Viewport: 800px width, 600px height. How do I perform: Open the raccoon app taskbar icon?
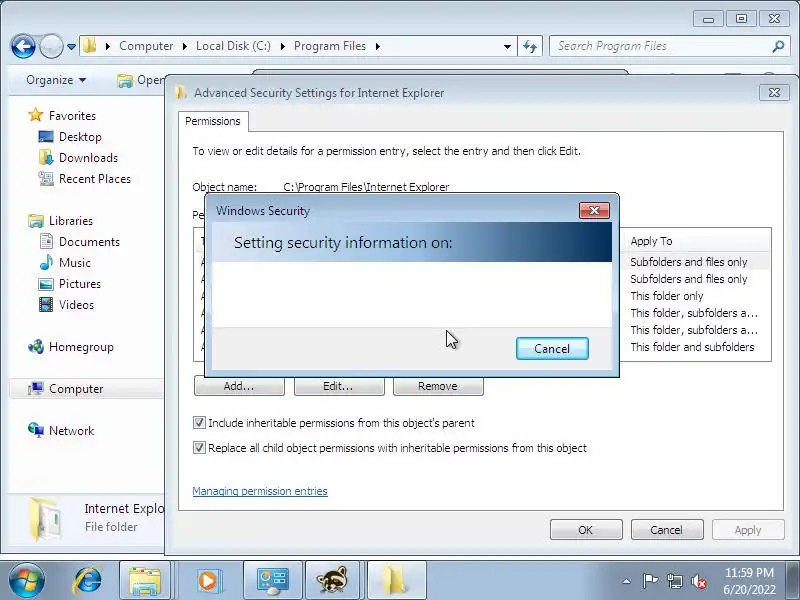[x=332, y=580]
